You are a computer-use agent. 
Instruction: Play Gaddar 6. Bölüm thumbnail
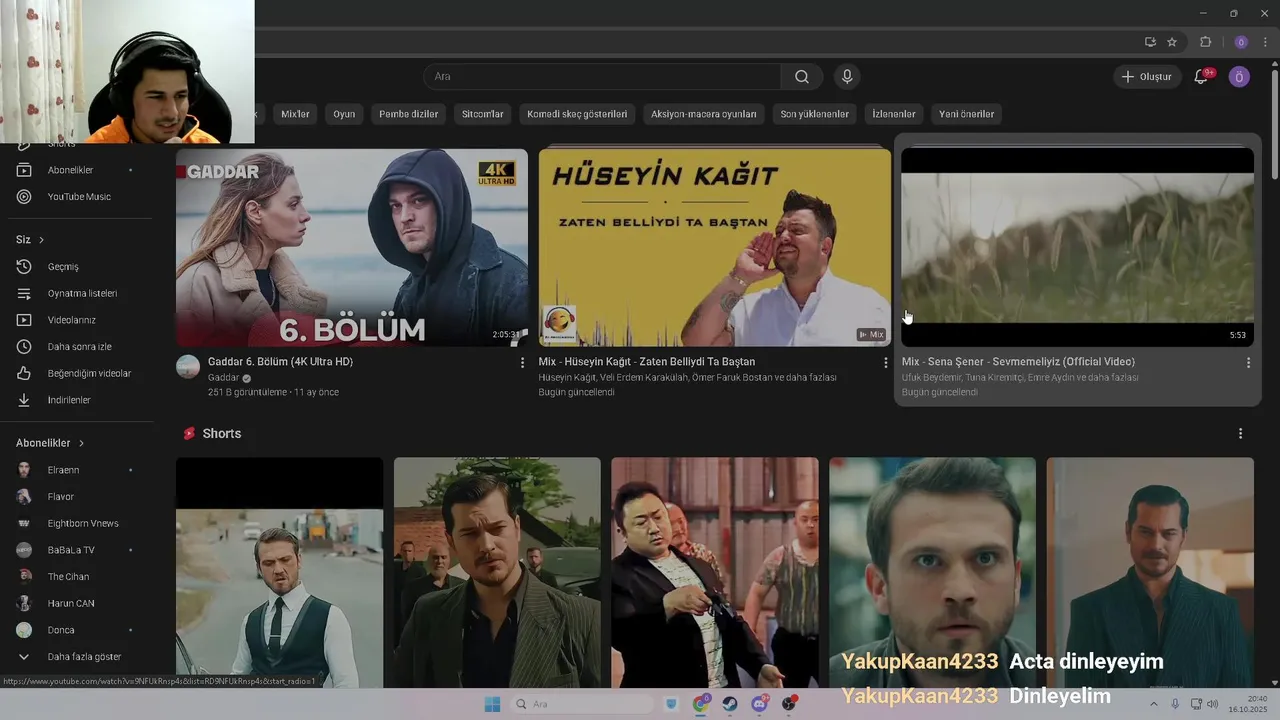(352, 248)
